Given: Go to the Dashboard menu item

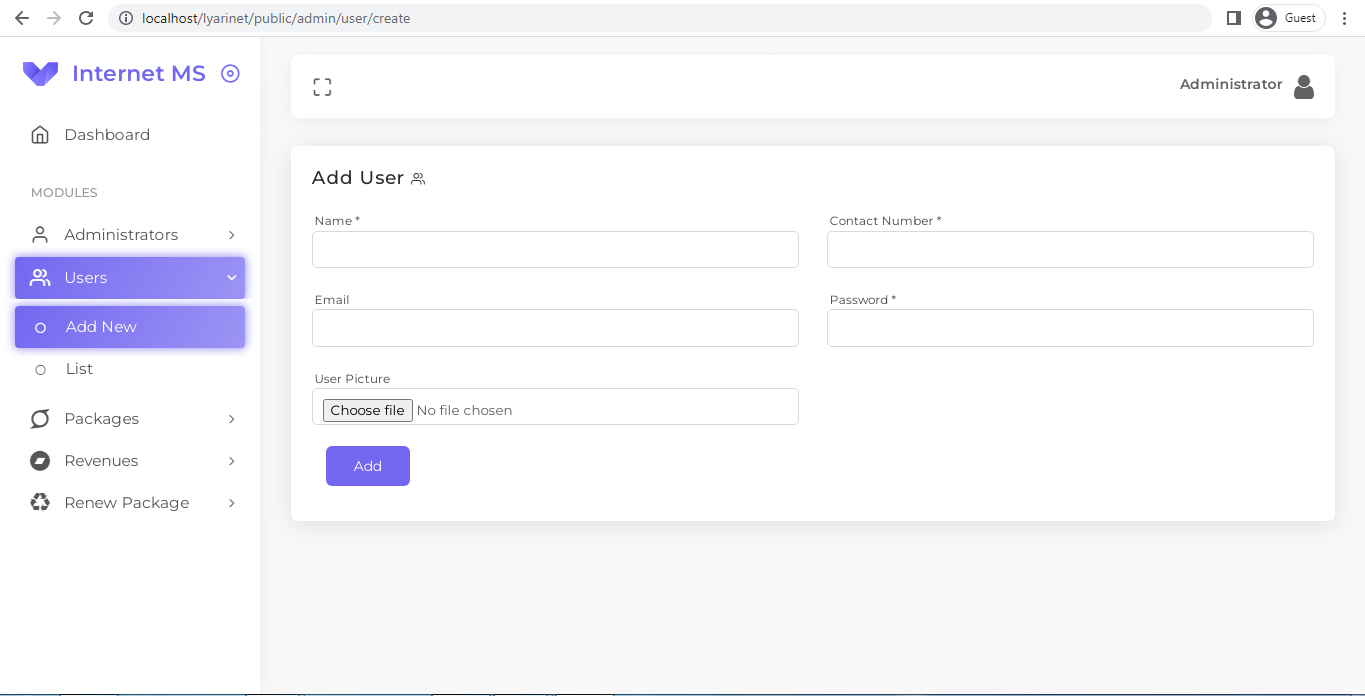Looking at the screenshot, I should click(107, 134).
